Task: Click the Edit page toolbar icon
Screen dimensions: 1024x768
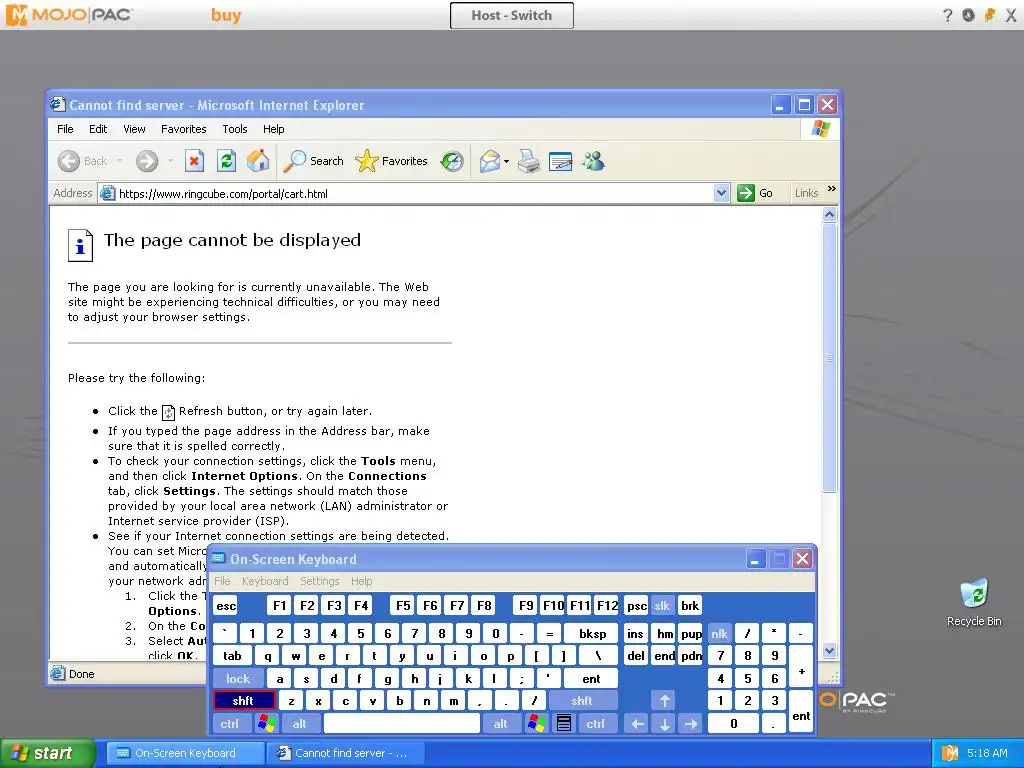Action: pyautogui.click(x=560, y=161)
